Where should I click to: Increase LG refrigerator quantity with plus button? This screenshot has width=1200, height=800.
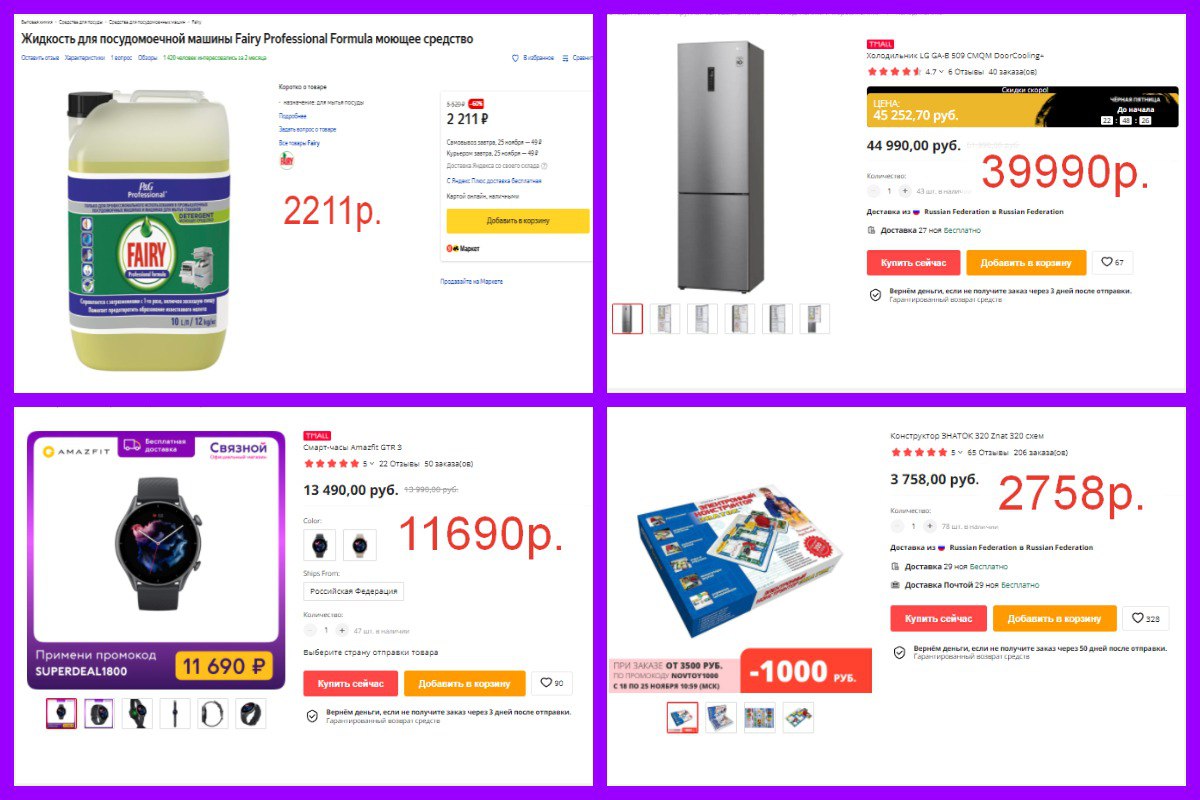(x=905, y=191)
